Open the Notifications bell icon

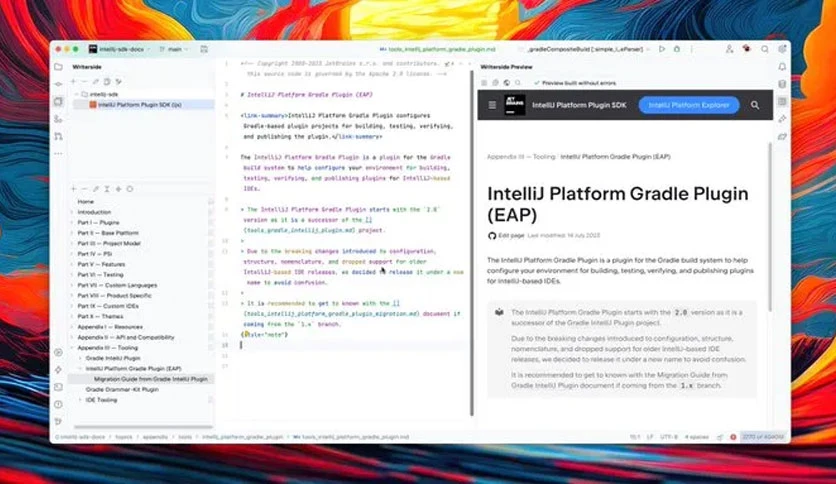click(782, 67)
